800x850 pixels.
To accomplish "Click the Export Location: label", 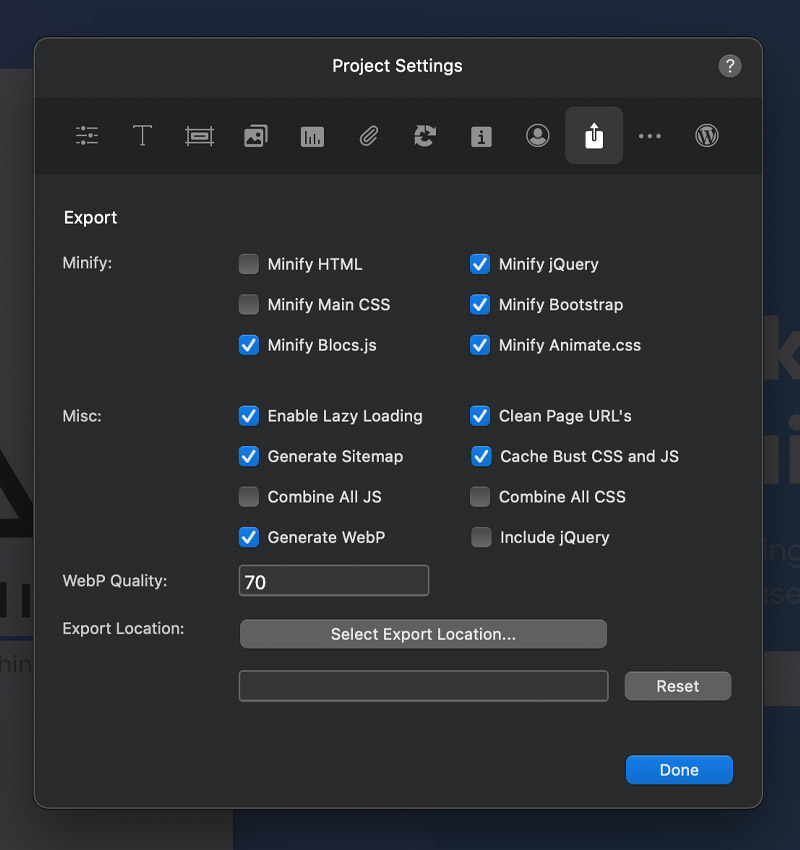I will (x=123, y=628).
